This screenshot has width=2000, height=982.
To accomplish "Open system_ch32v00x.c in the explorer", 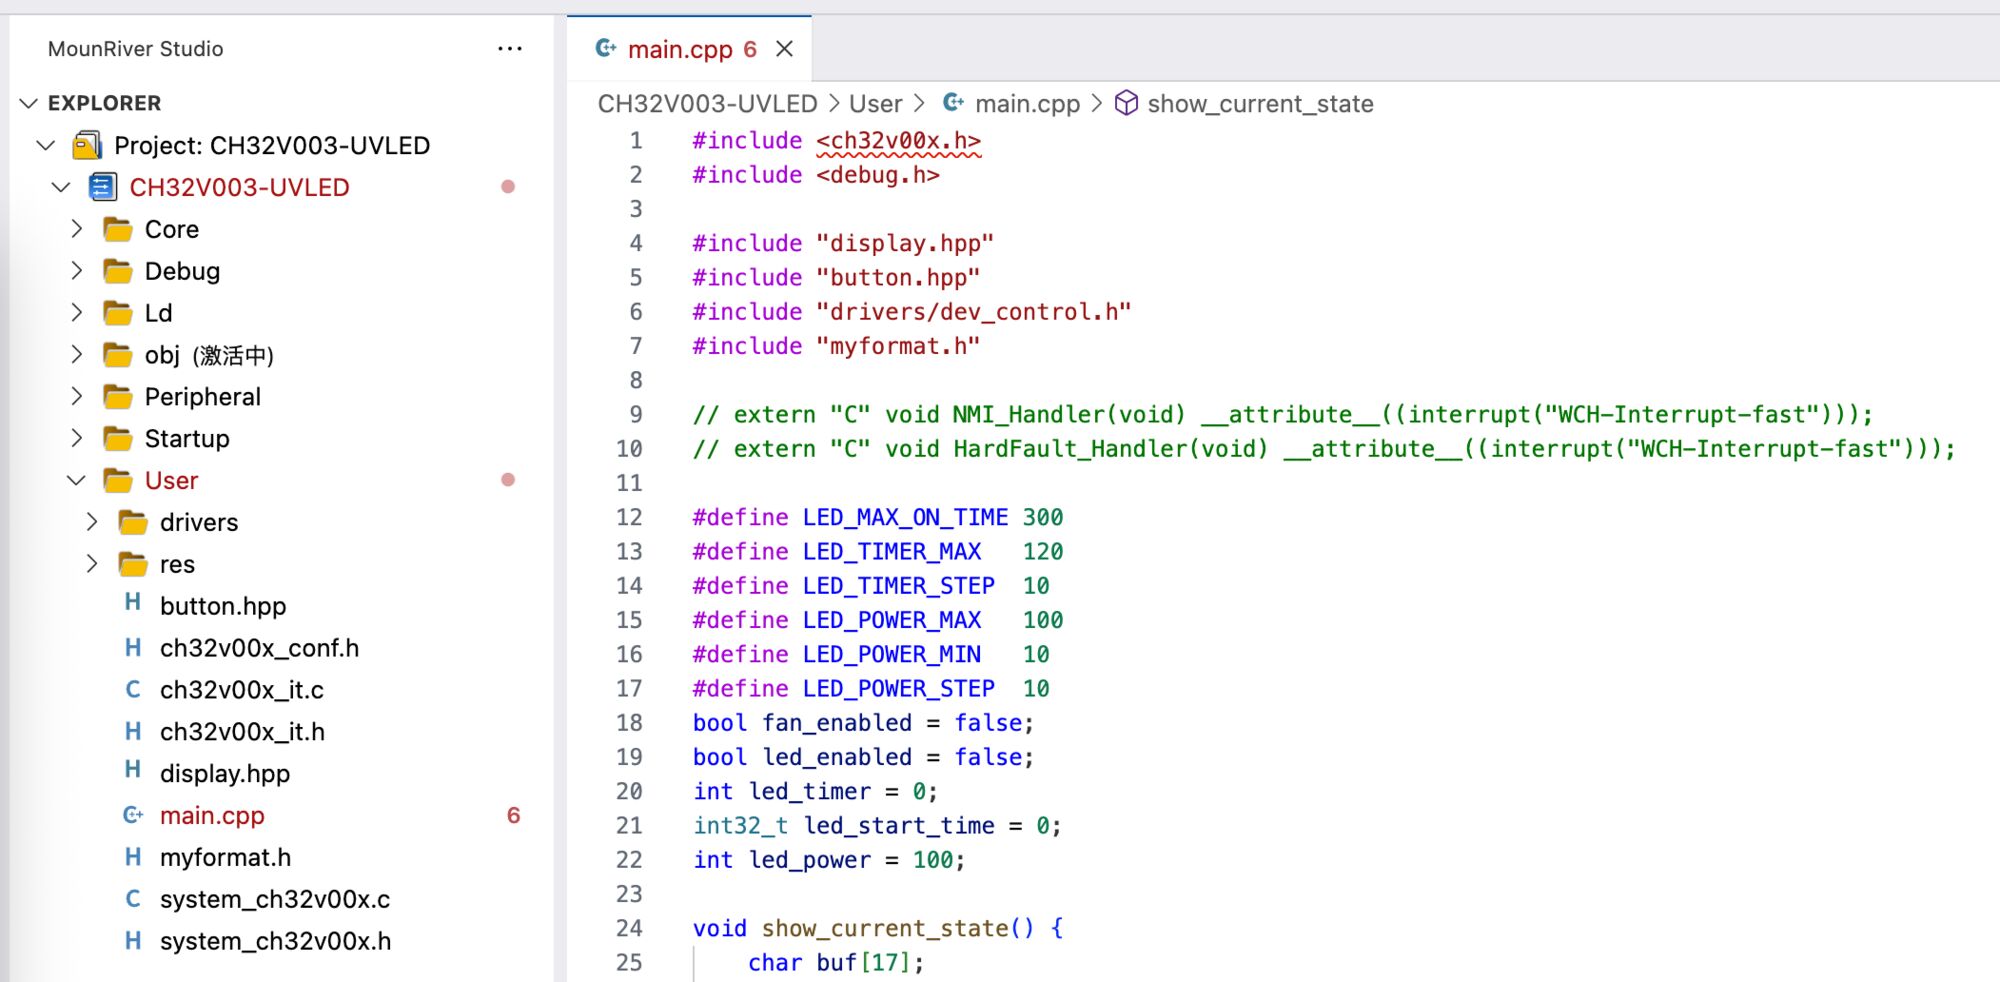I will point(274,900).
